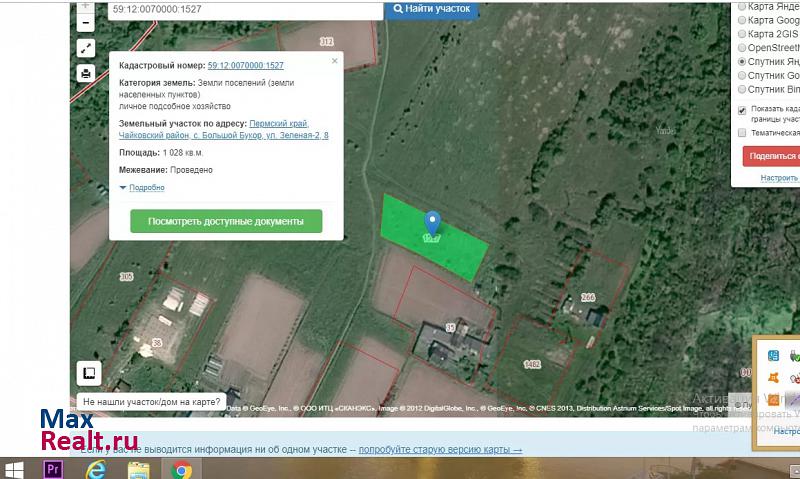Open cadastral number 59:12:0070000:1527 link
Viewport: 800px width, 479px height.
[x=246, y=65]
